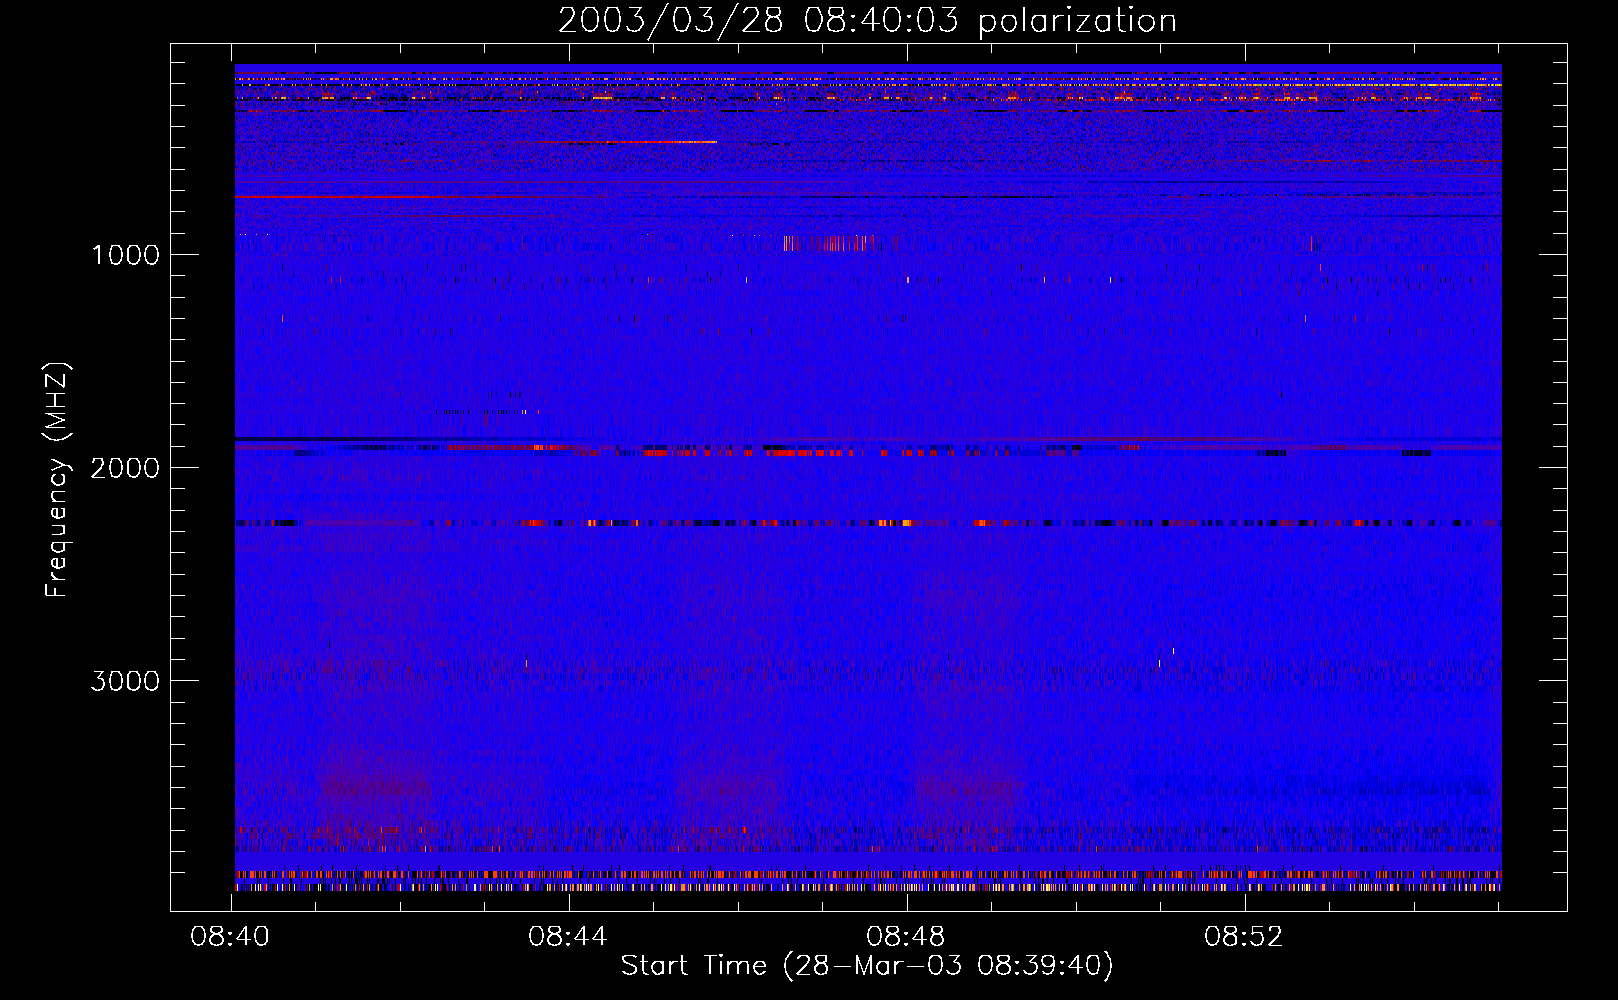1618x1000 pixels.
Task: Click the plot title "2003/03/28 08:40:03 polarization"
Action: 867,21
